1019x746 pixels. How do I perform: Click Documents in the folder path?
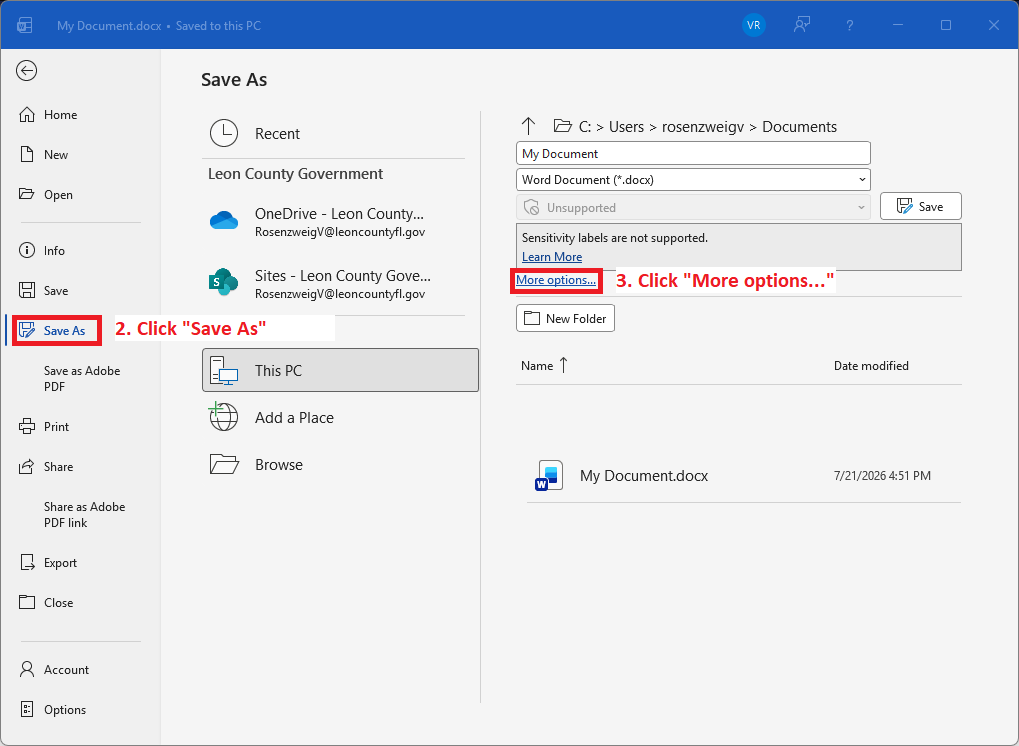pos(799,127)
